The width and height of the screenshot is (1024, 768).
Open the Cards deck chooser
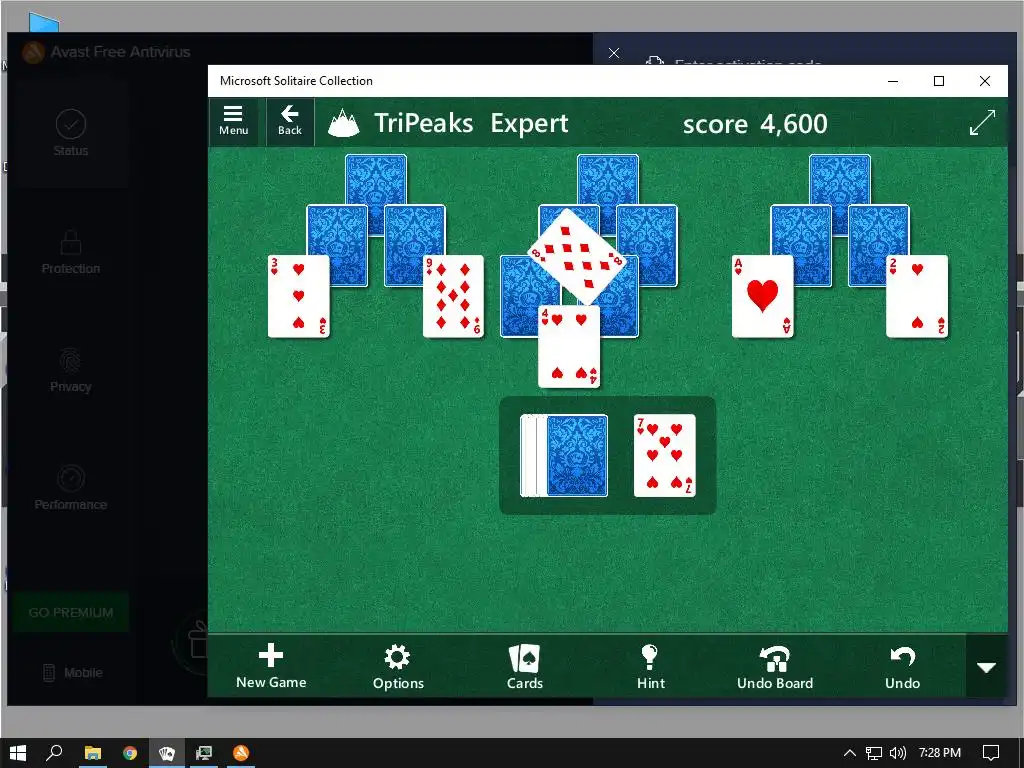pos(524,667)
